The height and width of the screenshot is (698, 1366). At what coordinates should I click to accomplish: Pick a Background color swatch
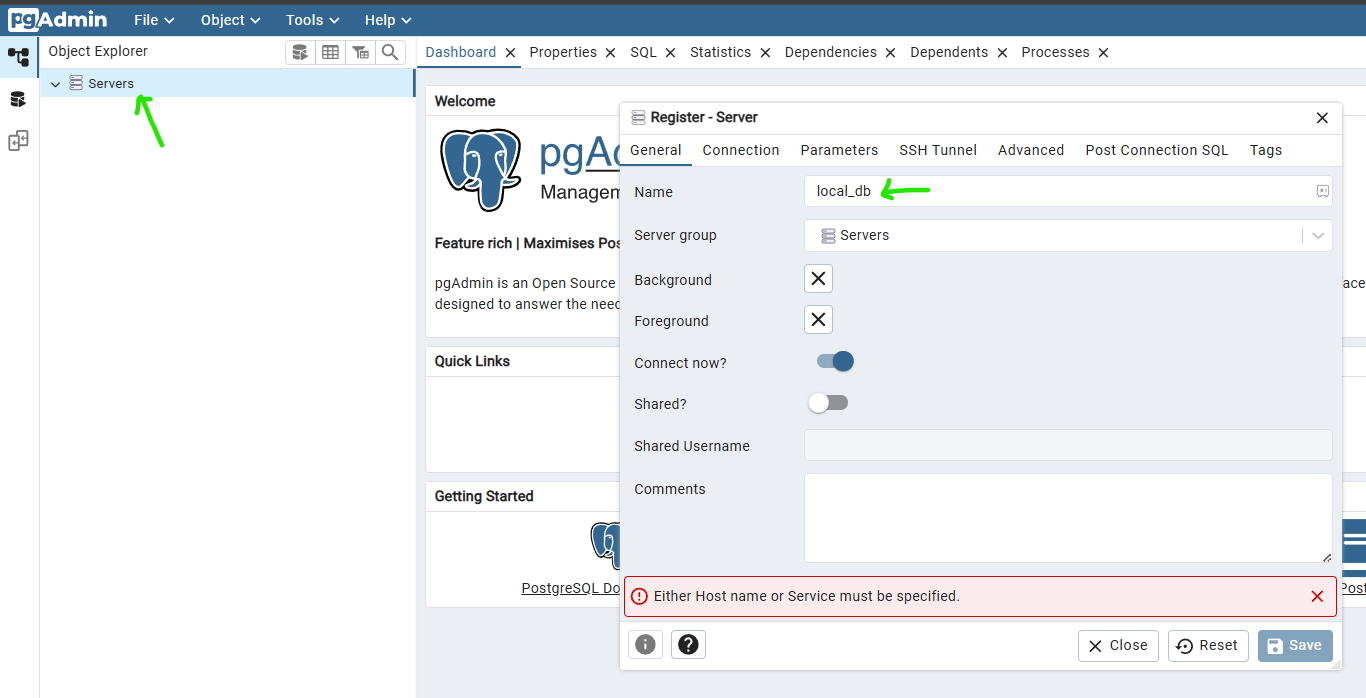pos(818,278)
